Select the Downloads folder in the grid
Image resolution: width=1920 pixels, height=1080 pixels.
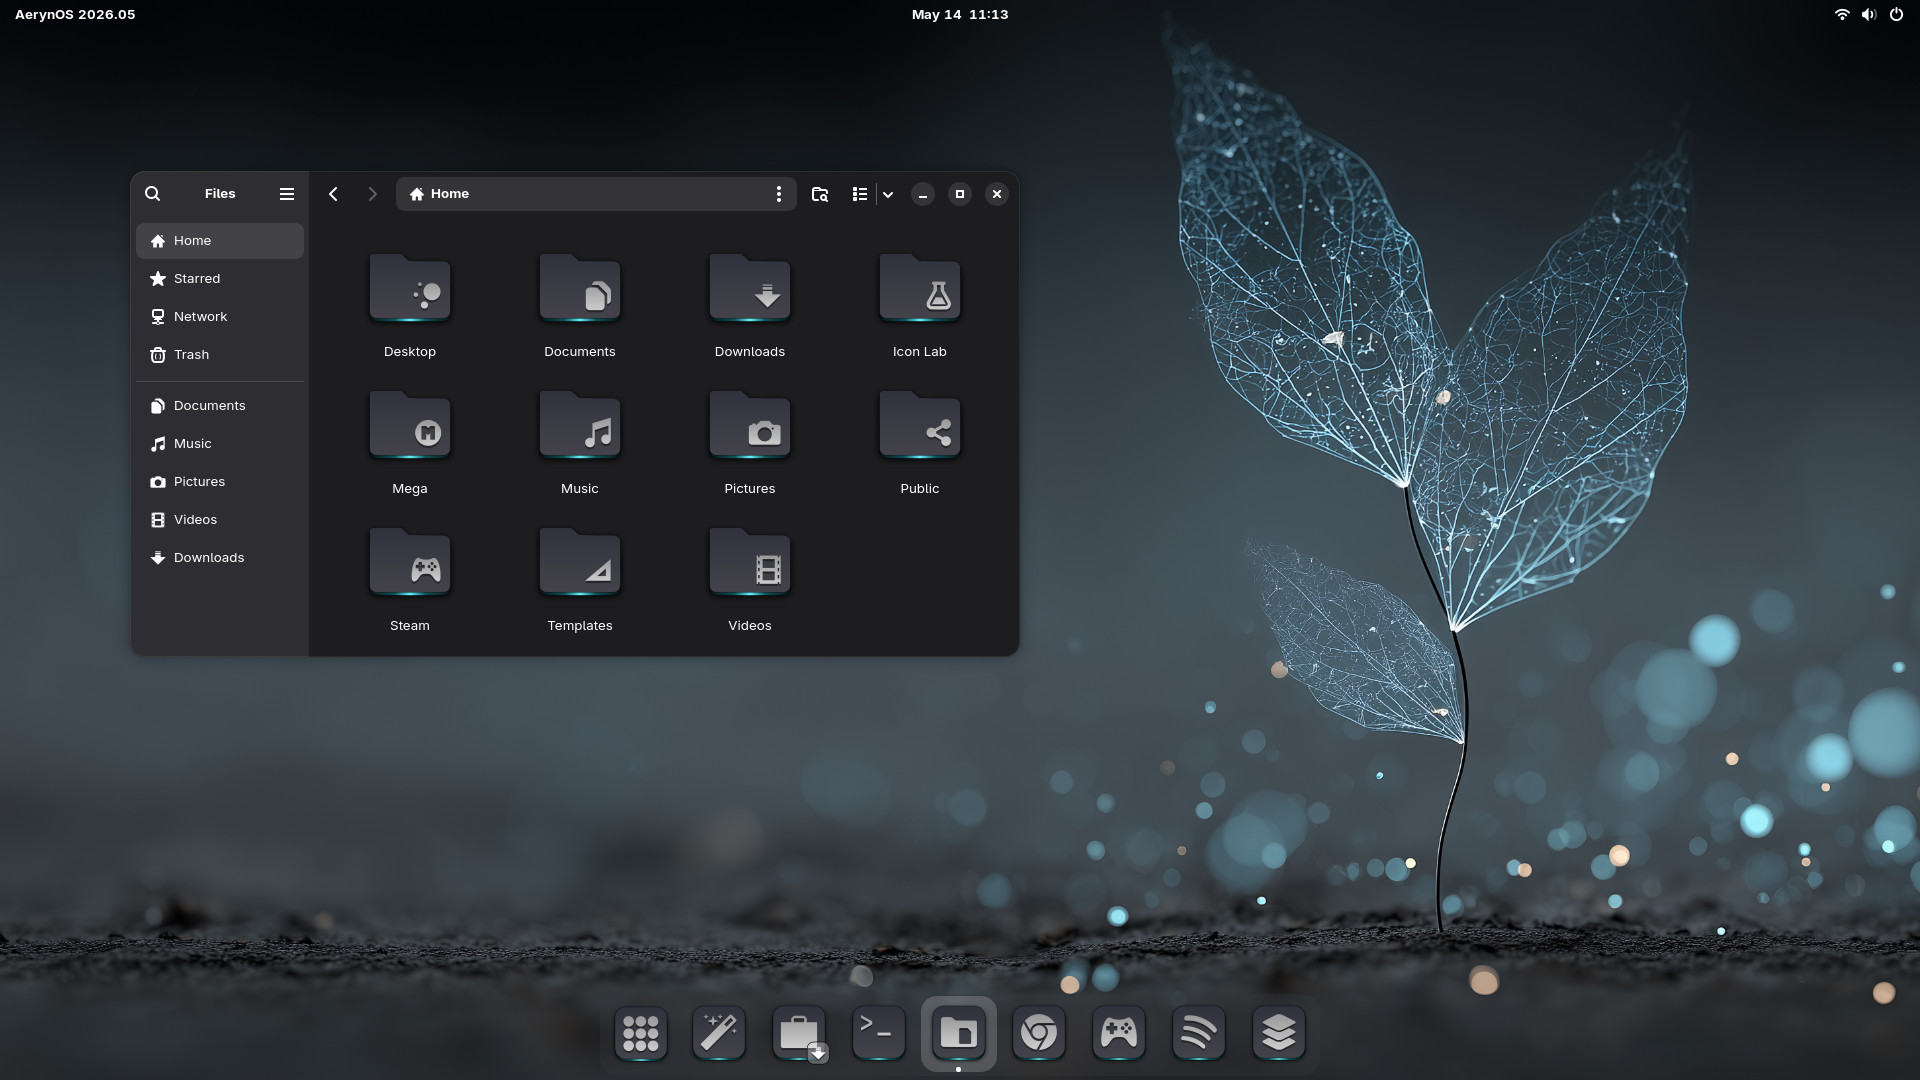[x=750, y=288]
